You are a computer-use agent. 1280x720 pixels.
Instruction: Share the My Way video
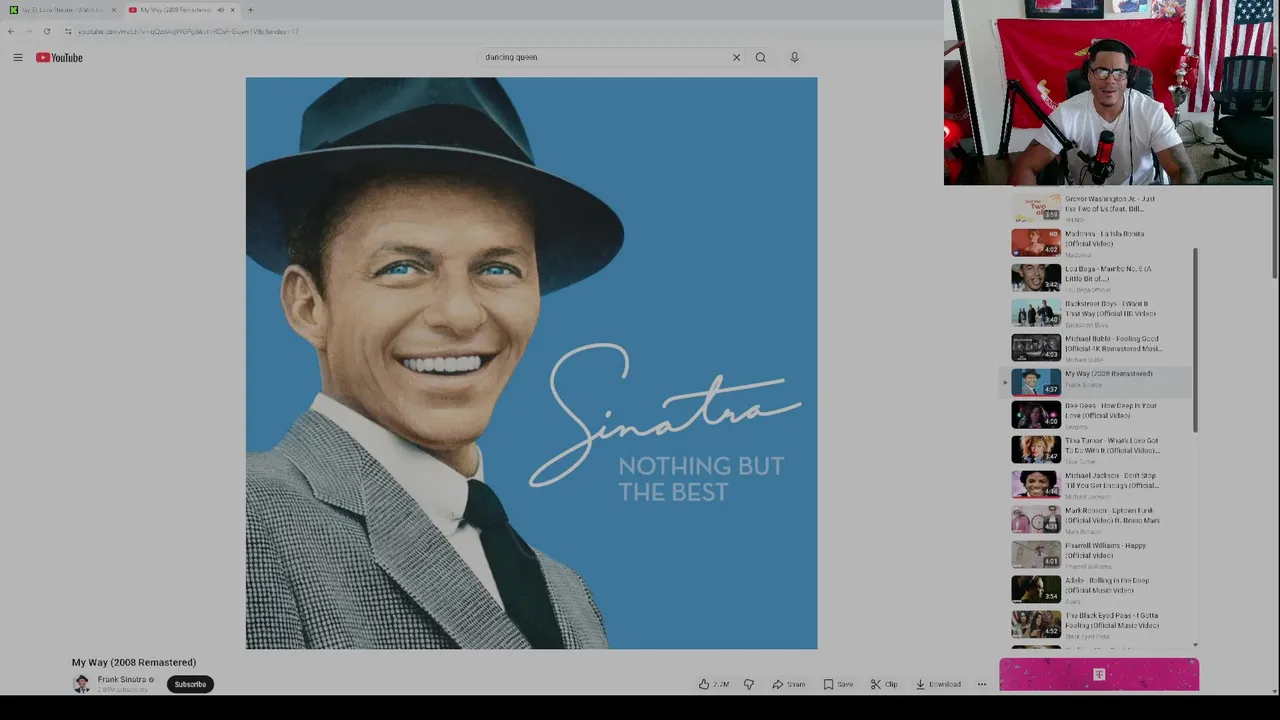point(788,684)
